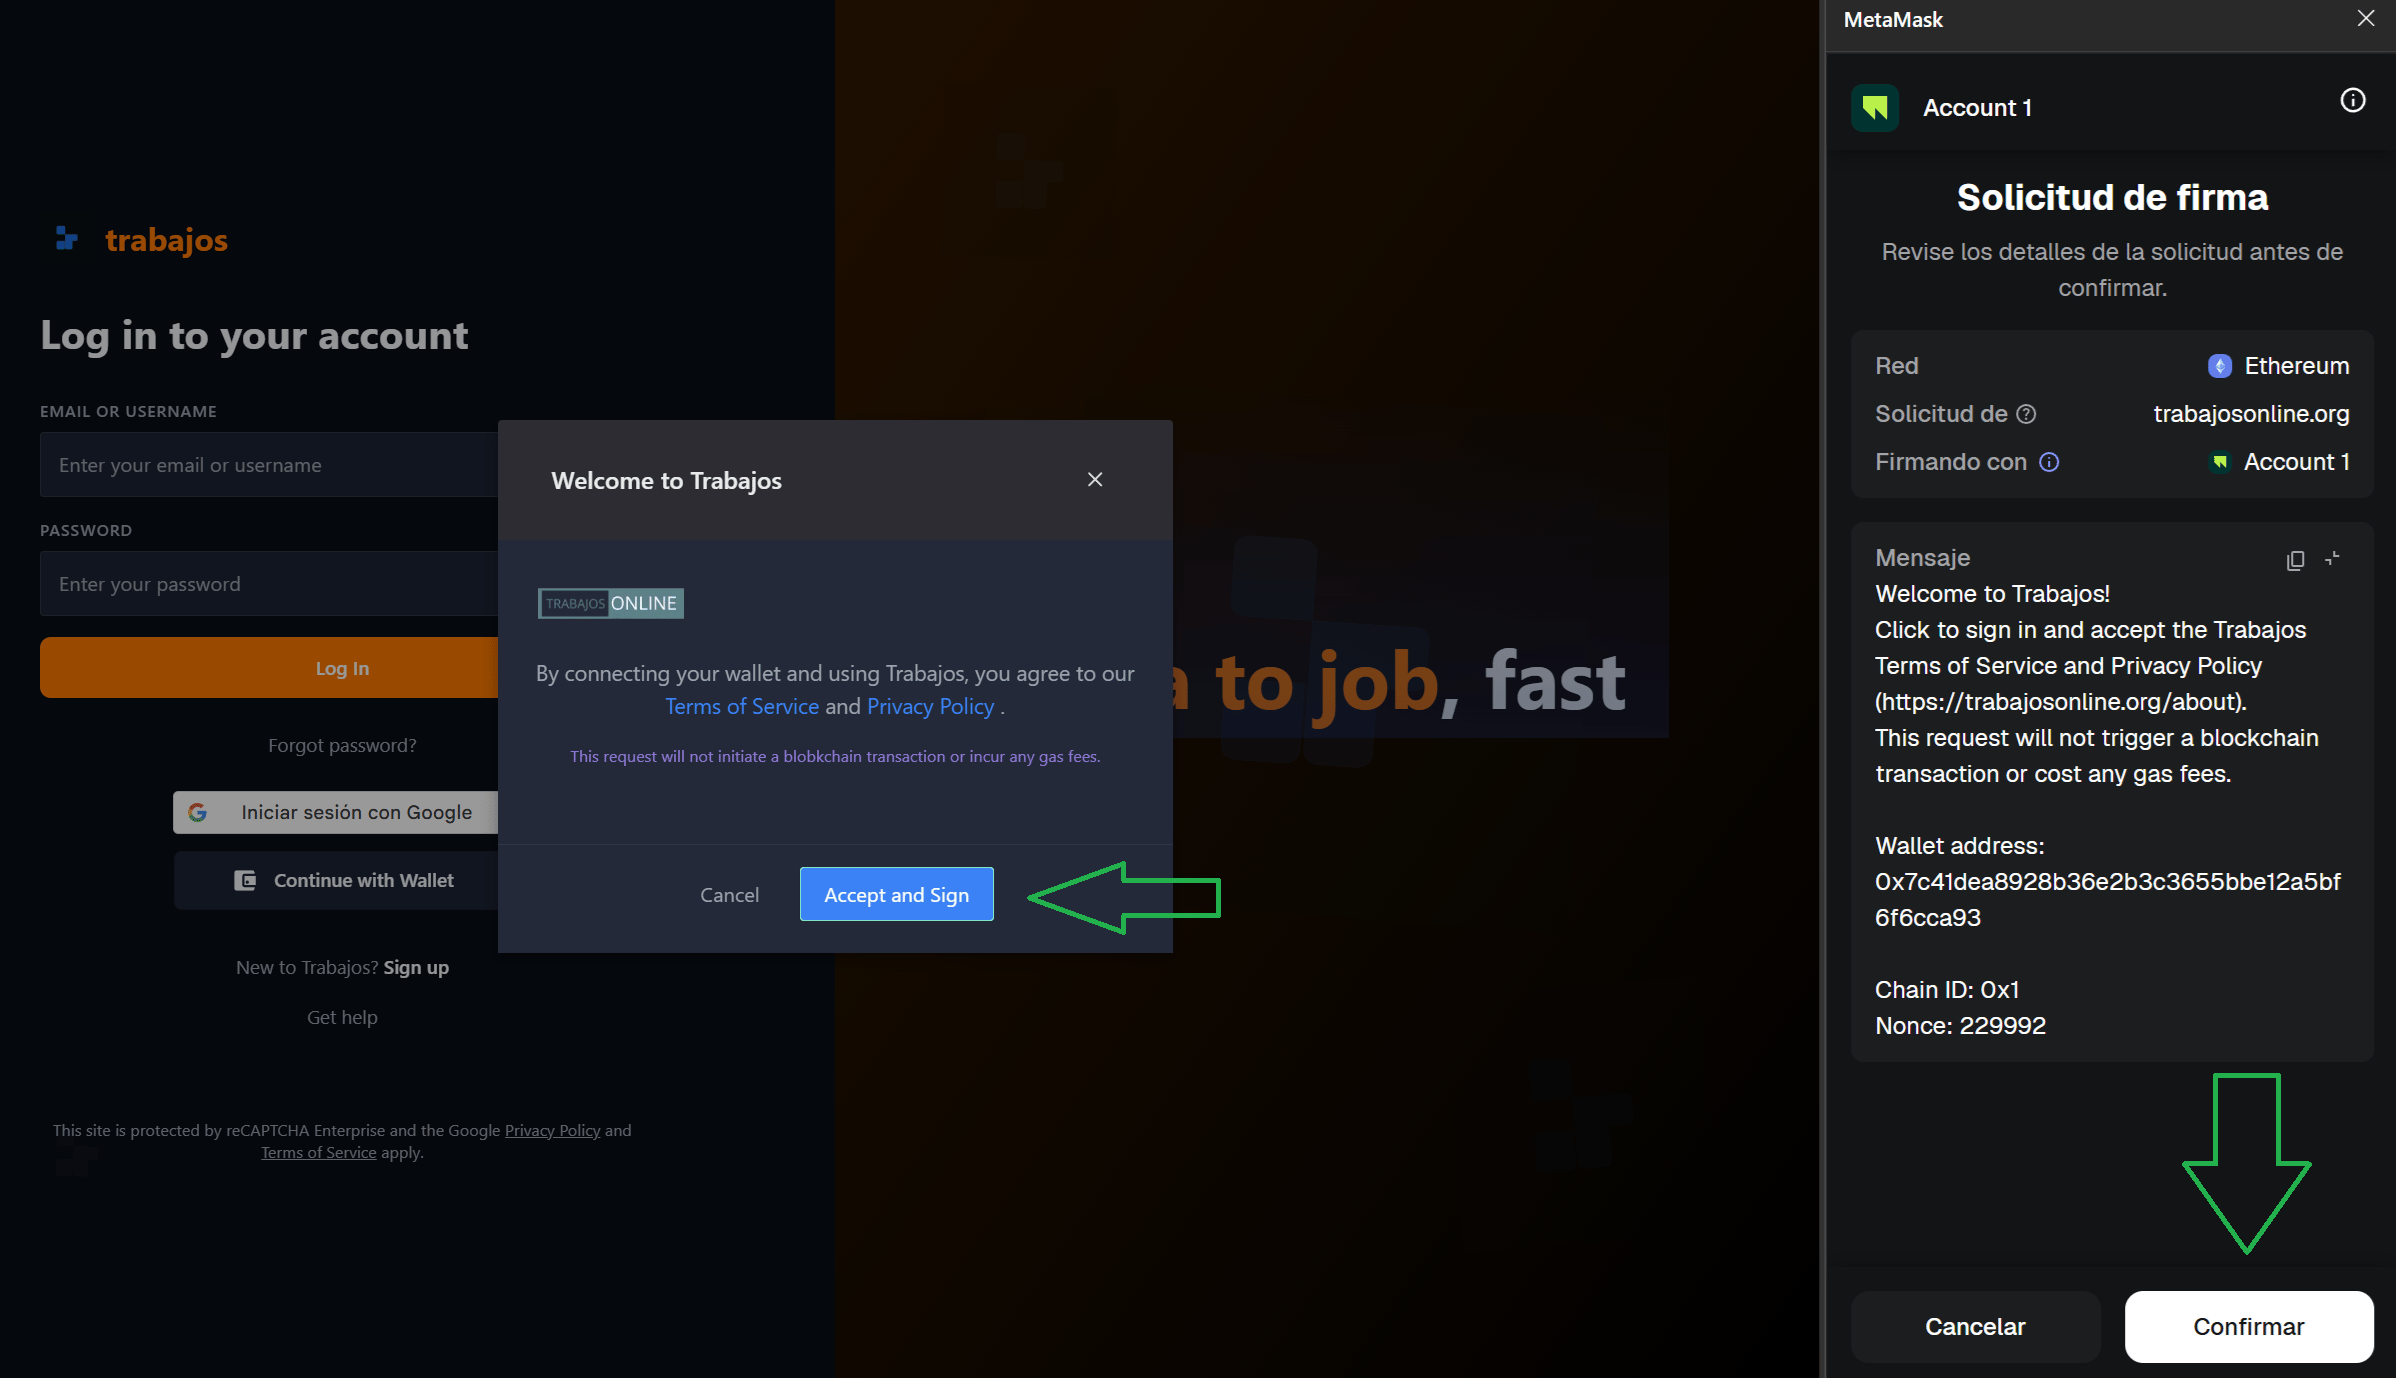Image resolution: width=2396 pixels, height=1378 pixels.
Task: Click the Solicitud de firma heading
Action: point(2112,197)
